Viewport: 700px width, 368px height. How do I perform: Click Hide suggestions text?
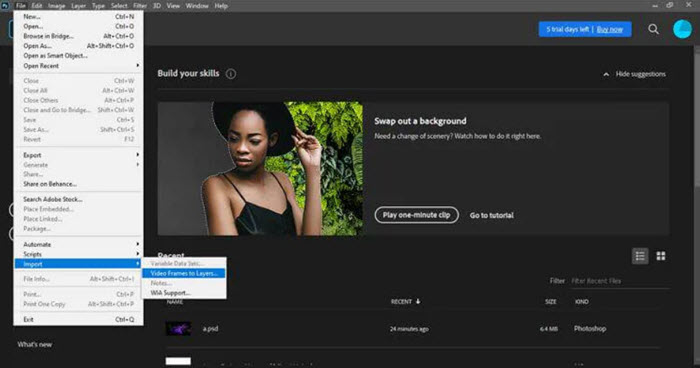pyautogui.click(x=641, y=74)
